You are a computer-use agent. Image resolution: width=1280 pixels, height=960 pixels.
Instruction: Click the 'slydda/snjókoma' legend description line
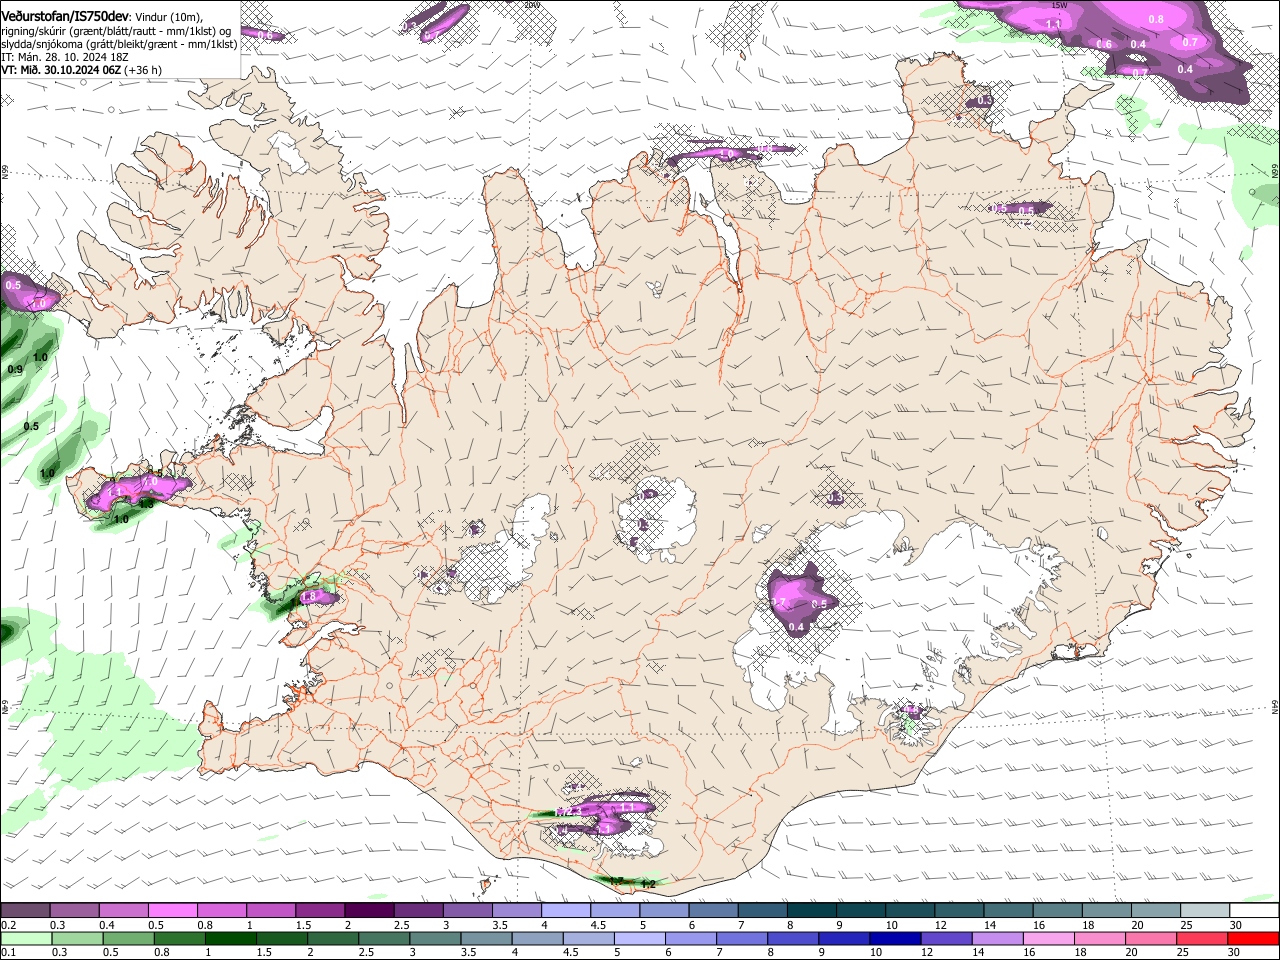point(119,44)
